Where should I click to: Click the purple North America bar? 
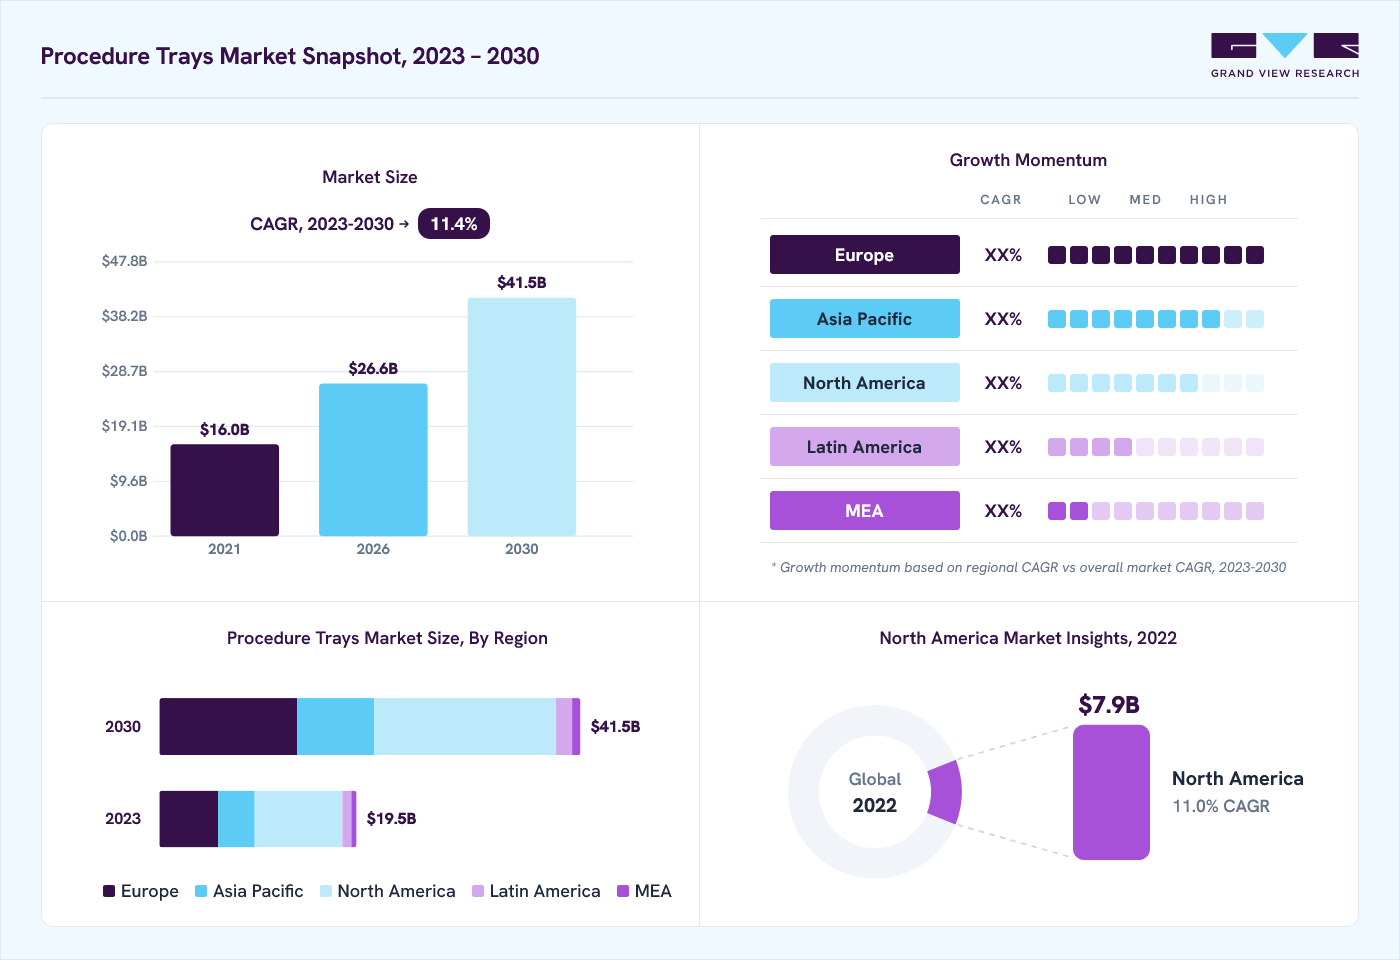[x=1111, y=792]
